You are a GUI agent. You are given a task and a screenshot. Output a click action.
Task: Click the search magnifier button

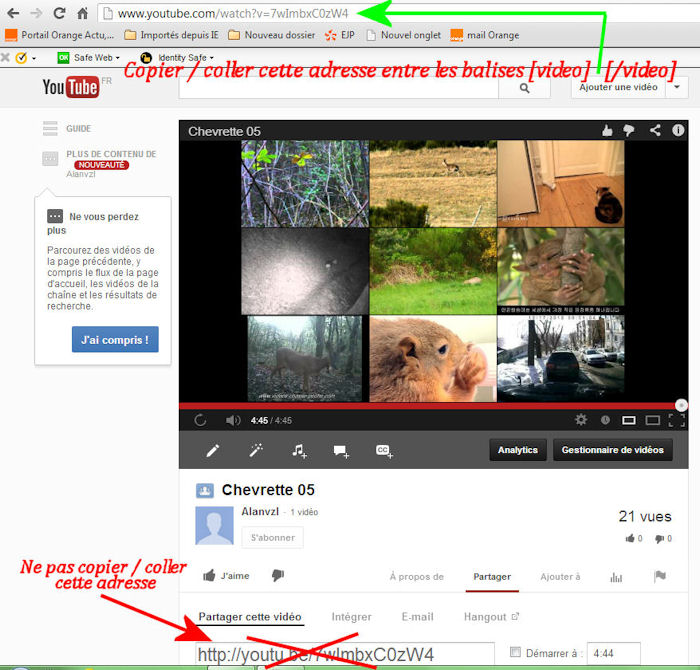coord(525,88)
